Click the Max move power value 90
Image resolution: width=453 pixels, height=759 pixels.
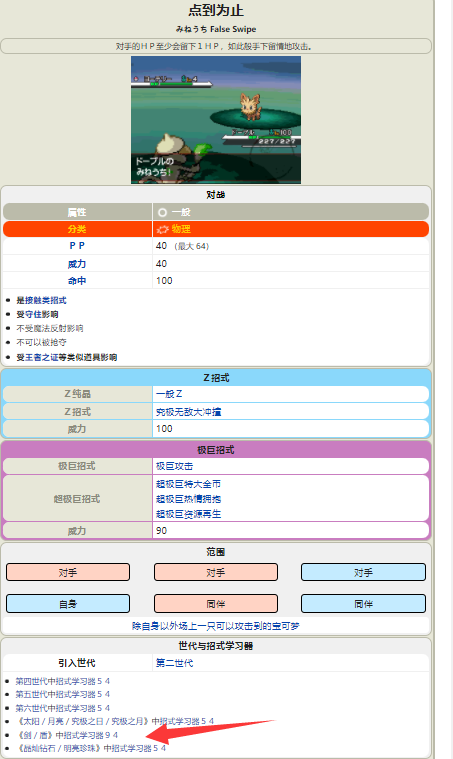point(162,531)
